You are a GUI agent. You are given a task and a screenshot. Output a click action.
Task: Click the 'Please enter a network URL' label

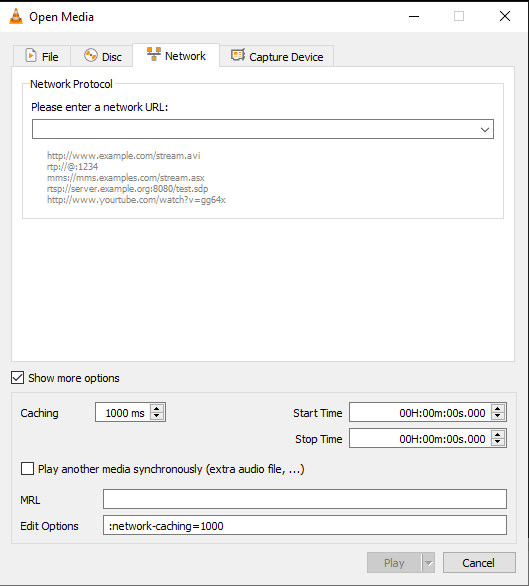[x=99, y=107]
